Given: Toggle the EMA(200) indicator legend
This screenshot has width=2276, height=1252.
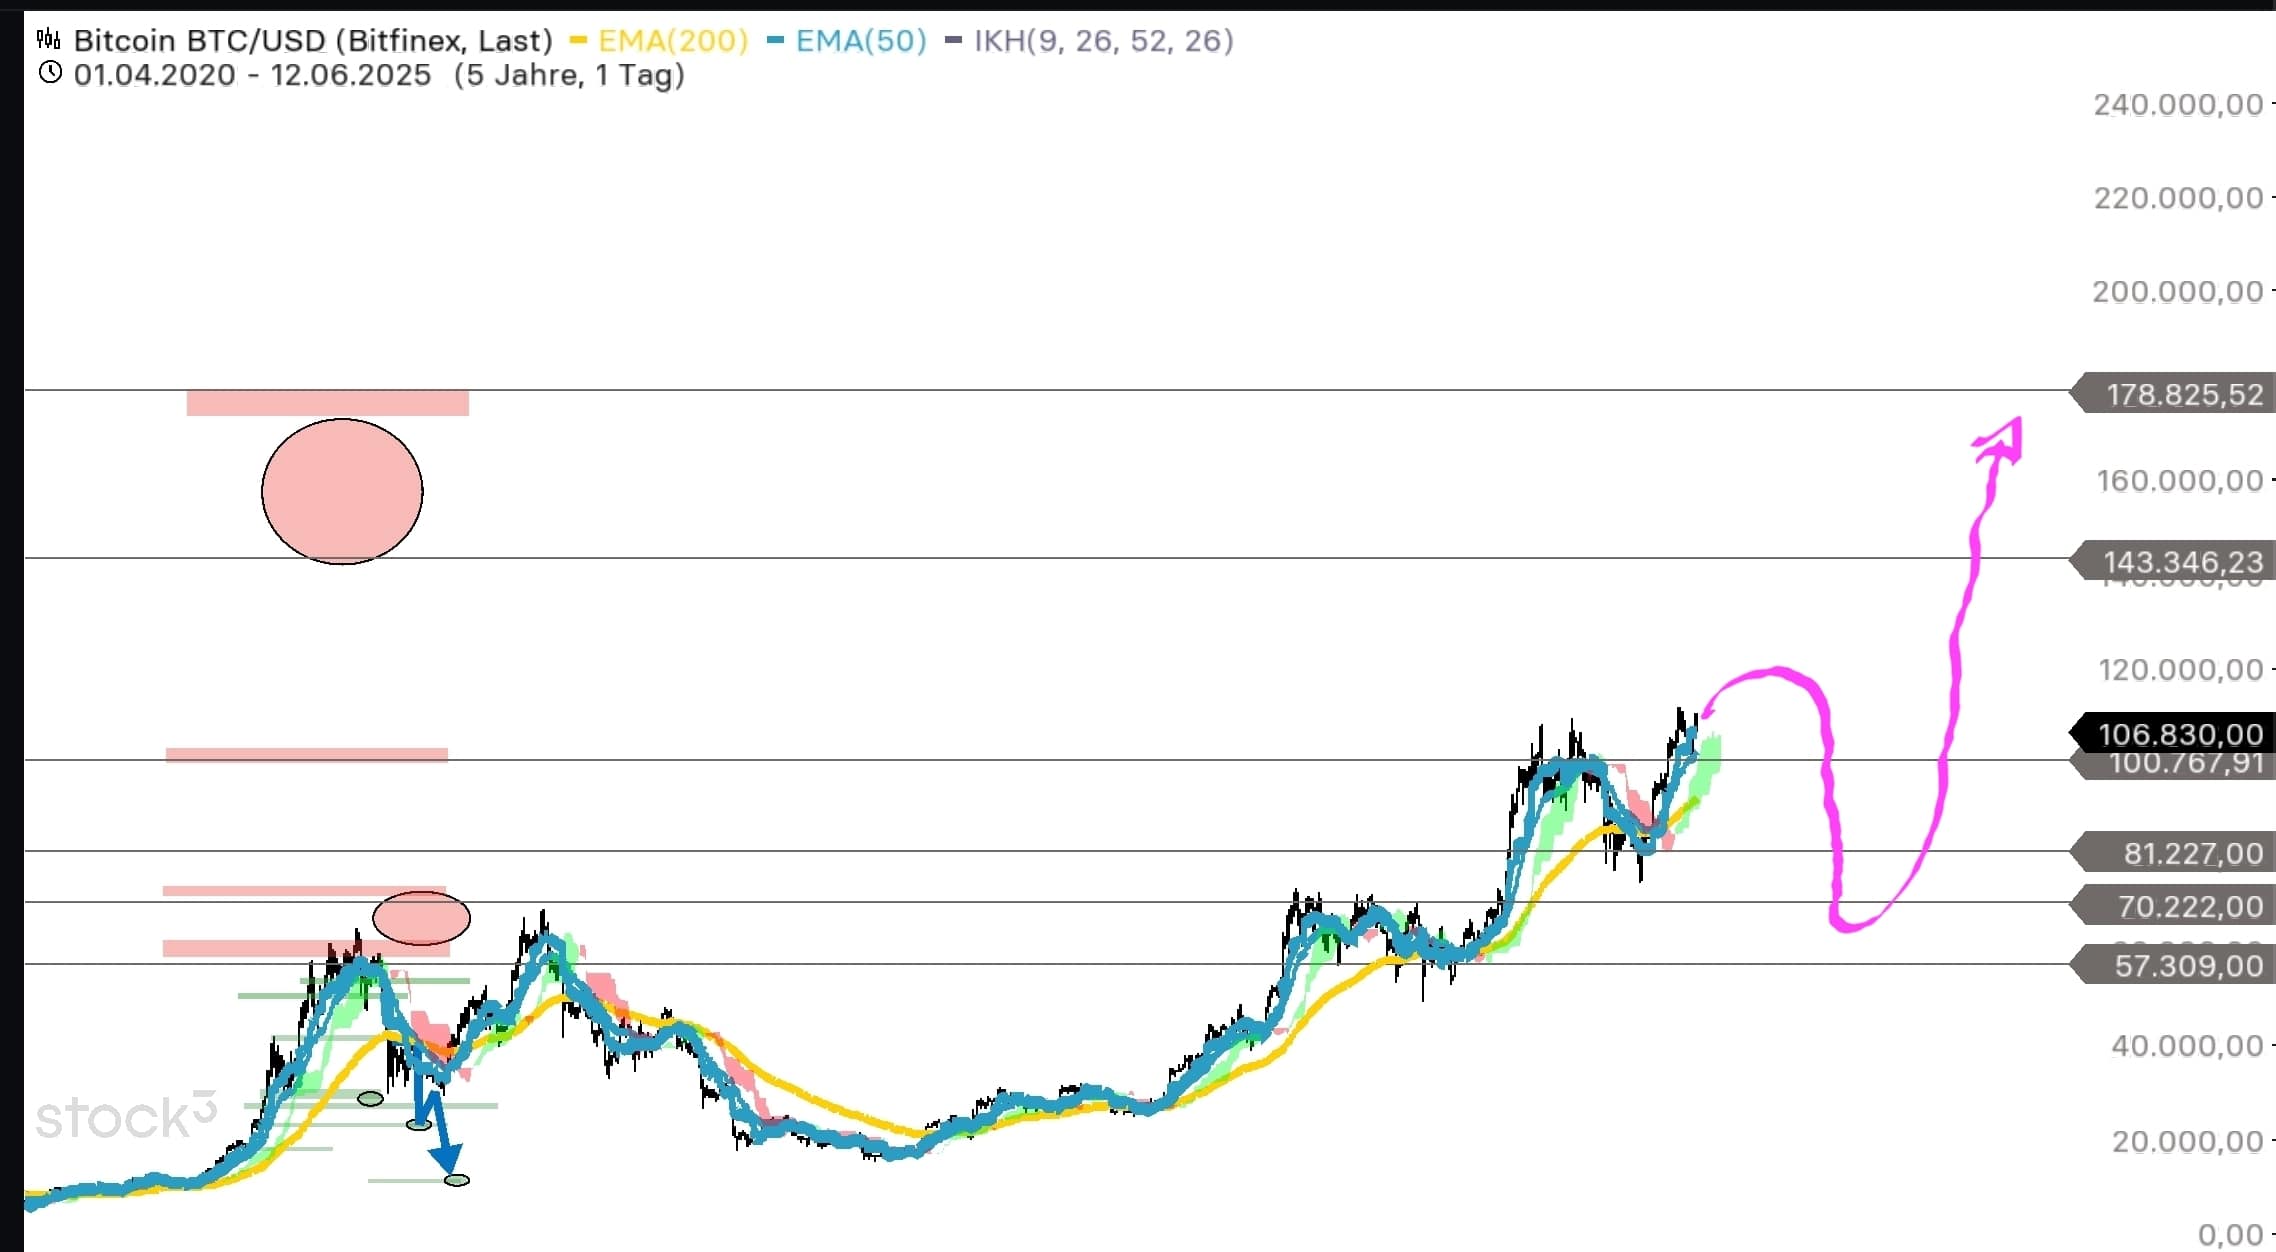Looking at the screenshot, I should pos(672,40).
